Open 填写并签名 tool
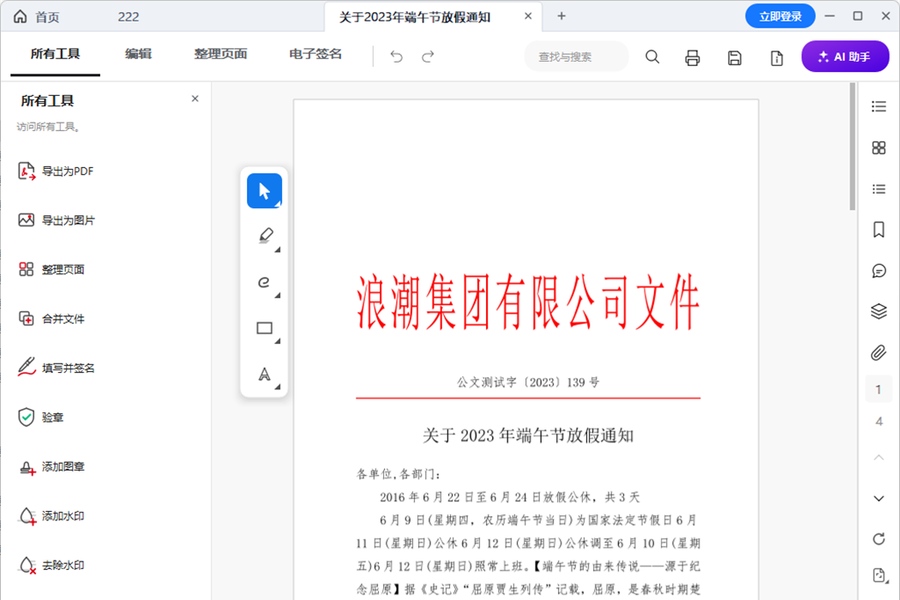Screen dimensions: 900x600 click(56, 367)
